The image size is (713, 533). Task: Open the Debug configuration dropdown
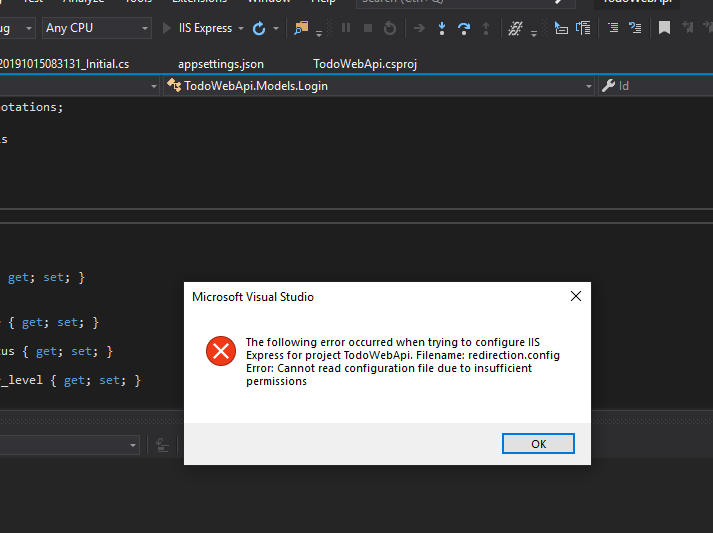point(17,28)
